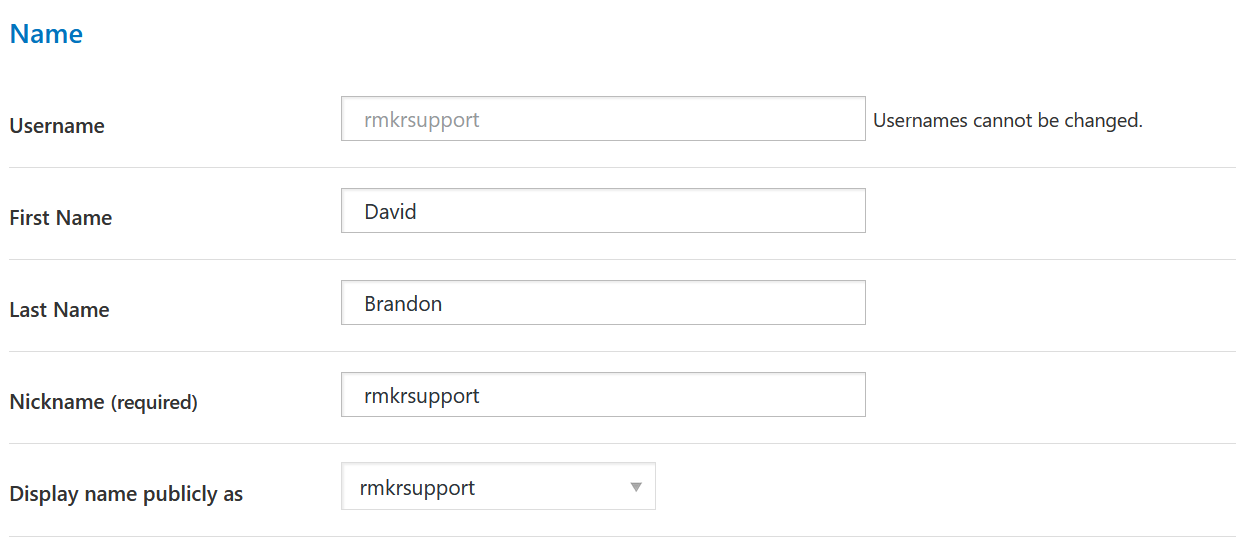This screenshot has height=552, width=1236.
Task: Click inside the Nickname field
Action: pos(602,395)
